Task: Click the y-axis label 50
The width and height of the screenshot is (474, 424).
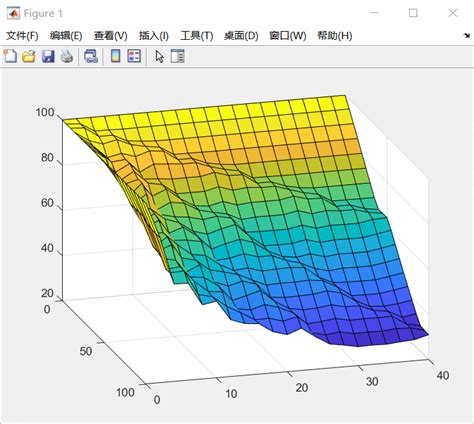Action: click(x=86, y=351)
